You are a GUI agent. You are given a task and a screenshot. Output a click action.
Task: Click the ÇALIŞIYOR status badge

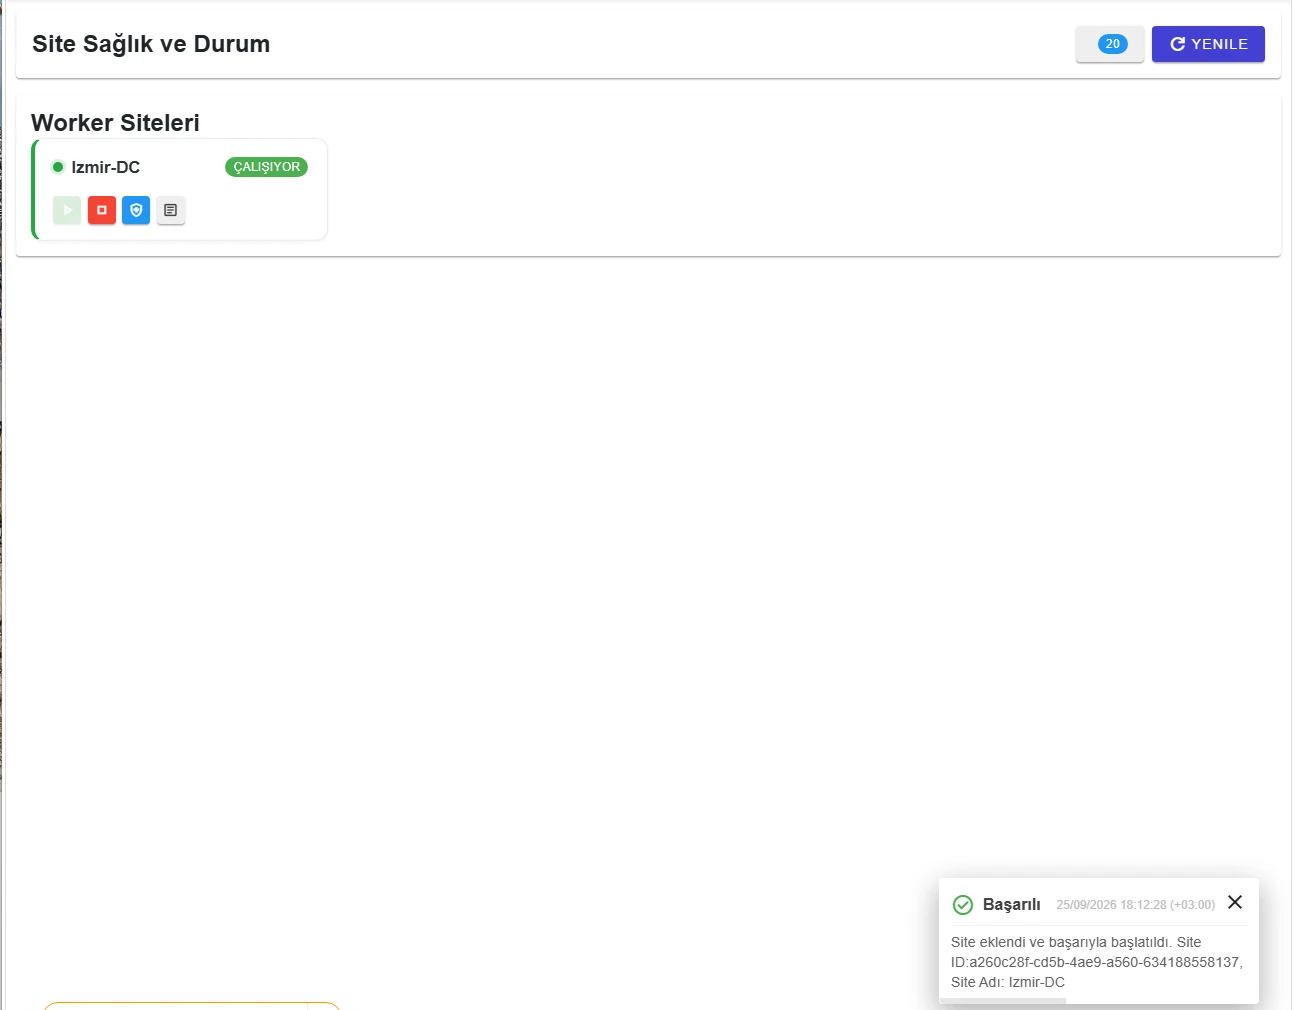(x=266, y=167)
